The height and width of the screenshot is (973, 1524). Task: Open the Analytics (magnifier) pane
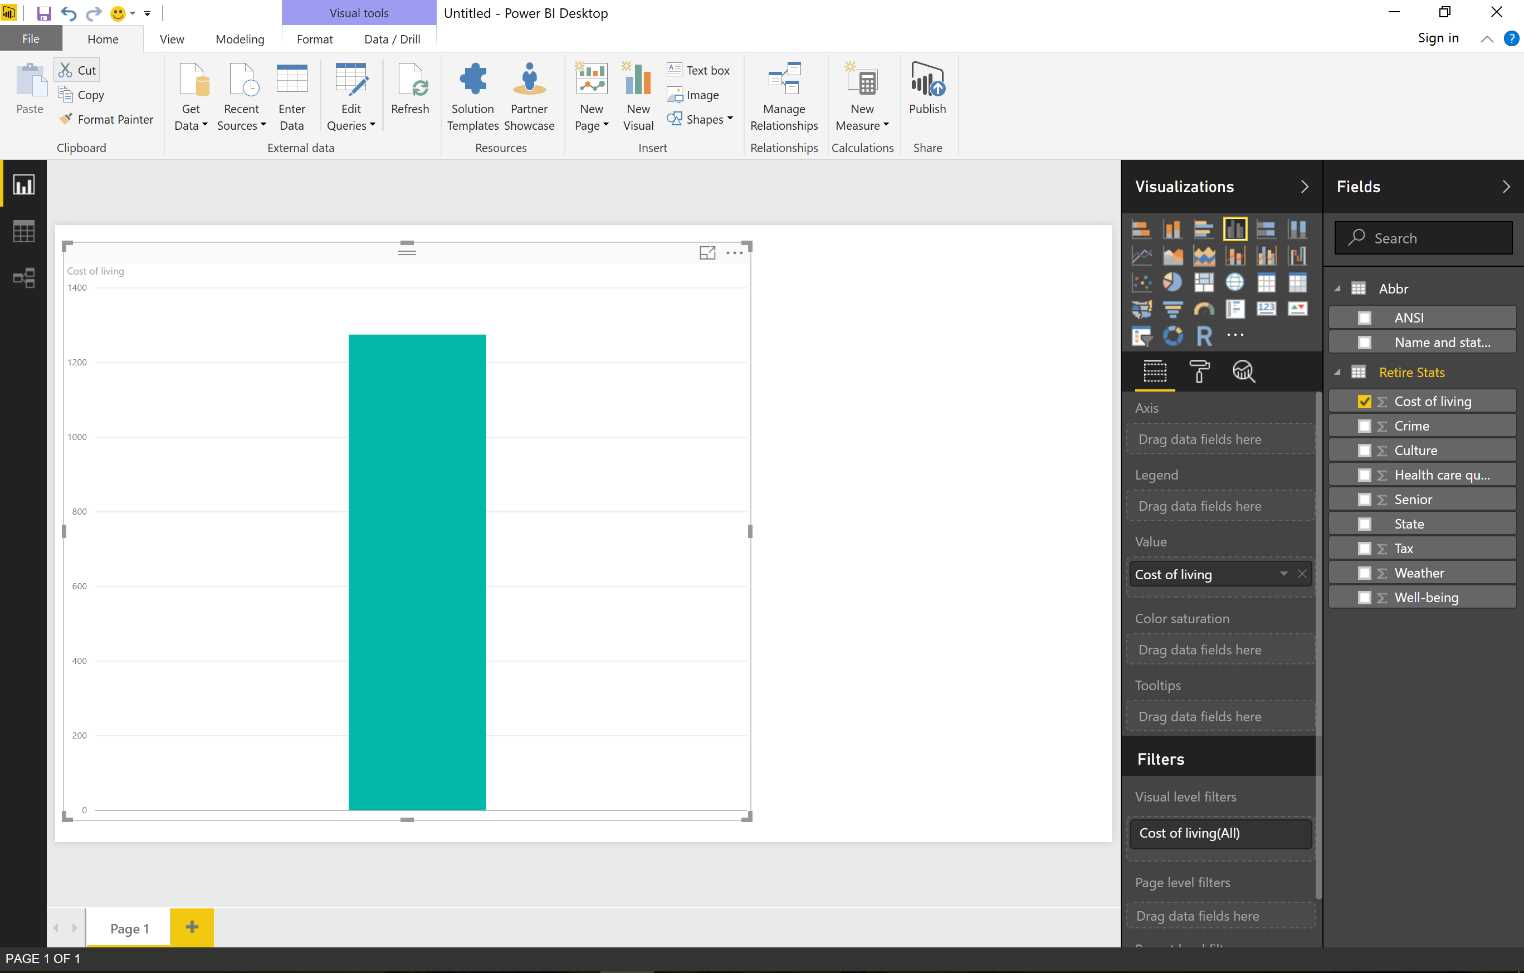pyautogui.click(x=1244, y=371)
